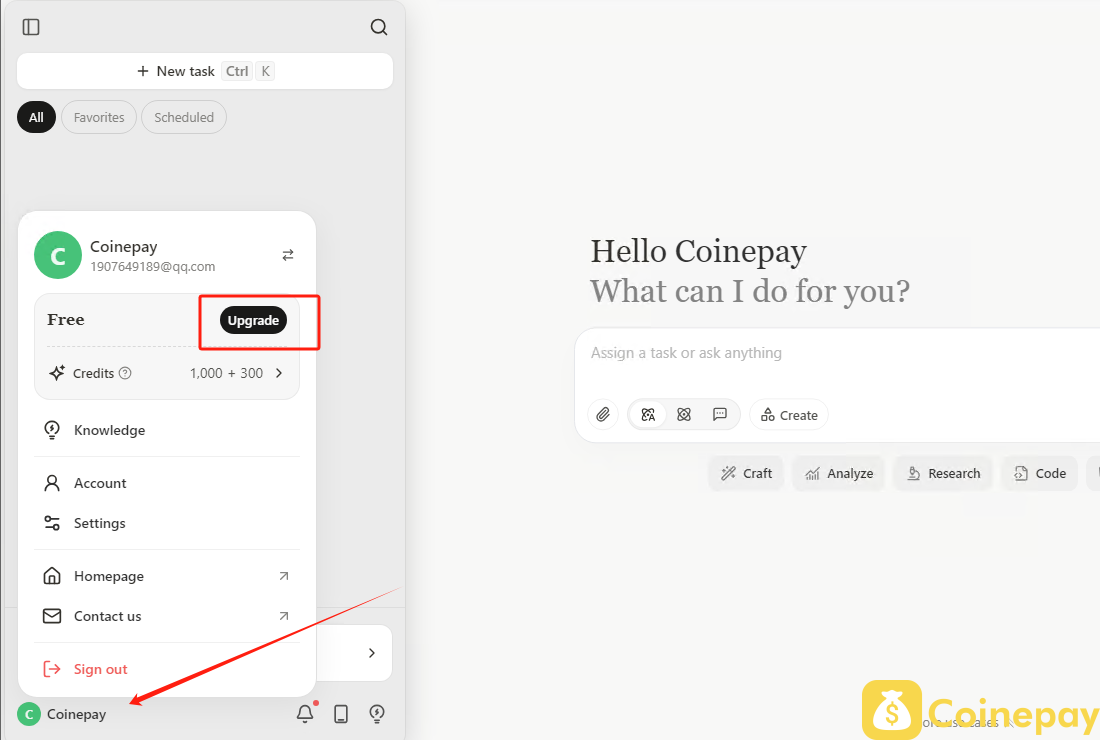Click the 'Hello Coinepay' greeting heading
The height and width of the screenshot is (740, 1100).
(699, 252)
